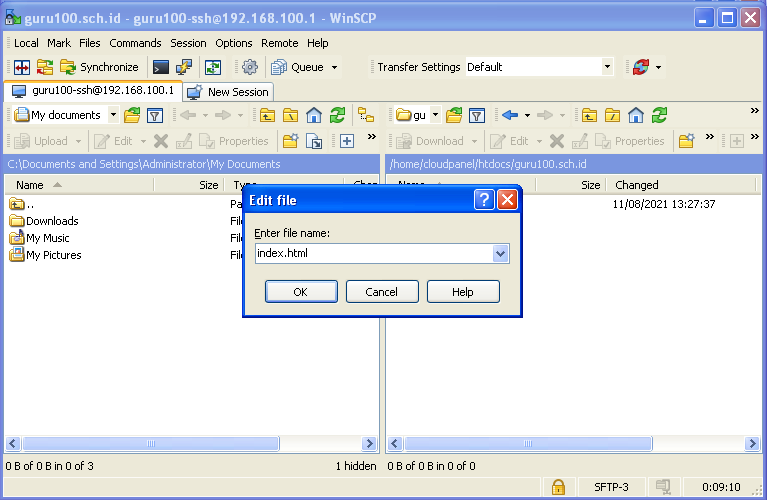The width and height of the screenshot is (767, 500).
Task: Open the Preferences gear icon
Action: (x=249, y=67)
